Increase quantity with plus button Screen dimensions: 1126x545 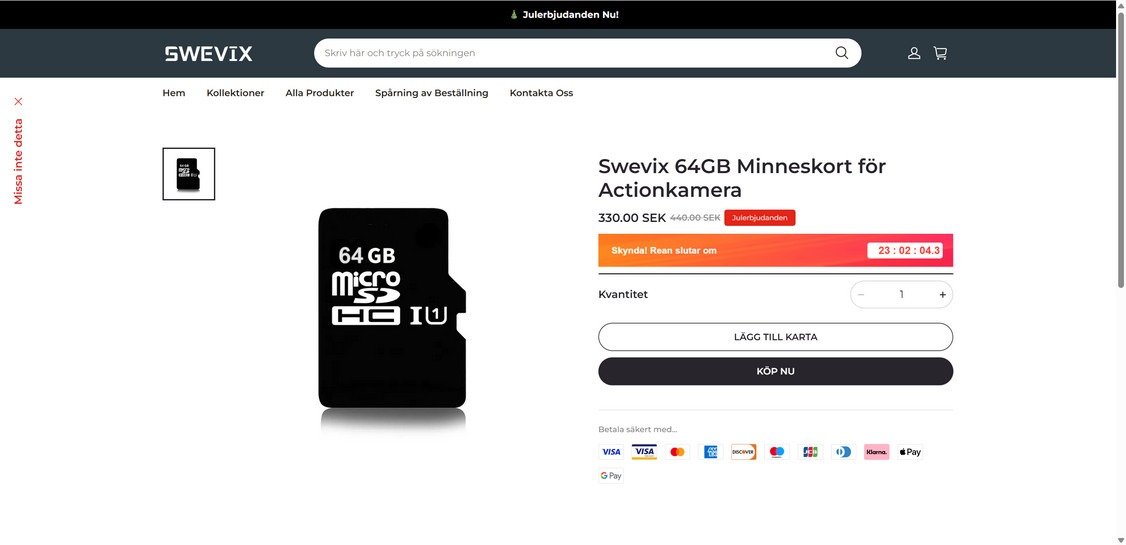click(x=942, y=294)
